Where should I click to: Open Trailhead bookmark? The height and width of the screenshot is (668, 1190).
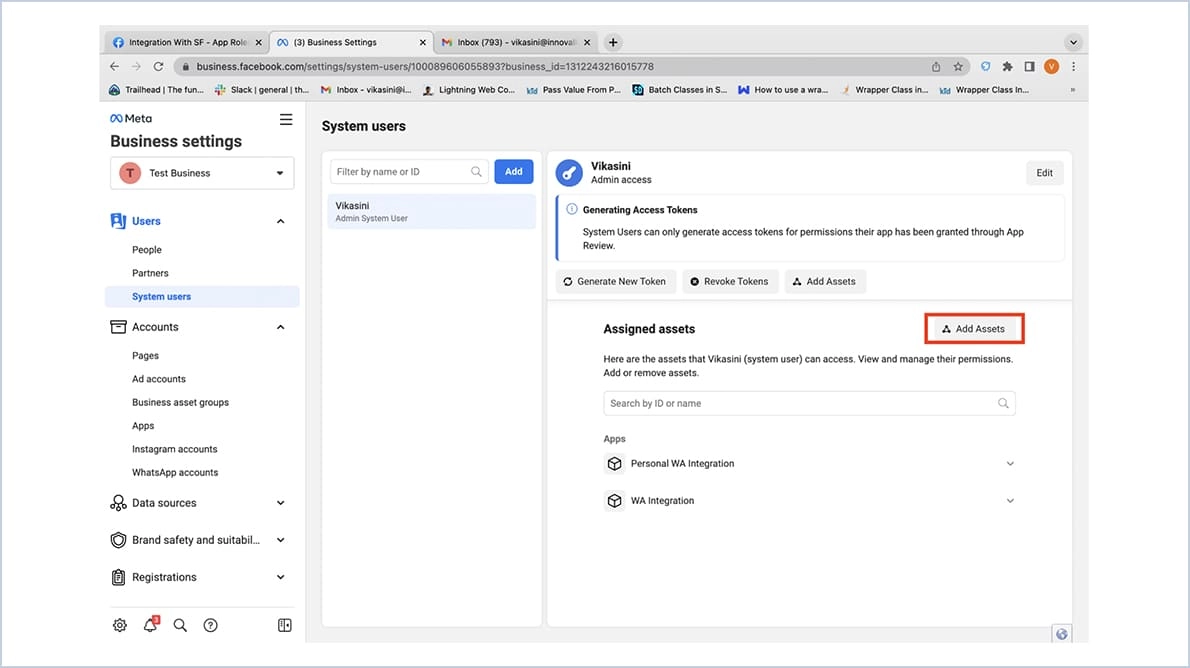tap(156, 90)
